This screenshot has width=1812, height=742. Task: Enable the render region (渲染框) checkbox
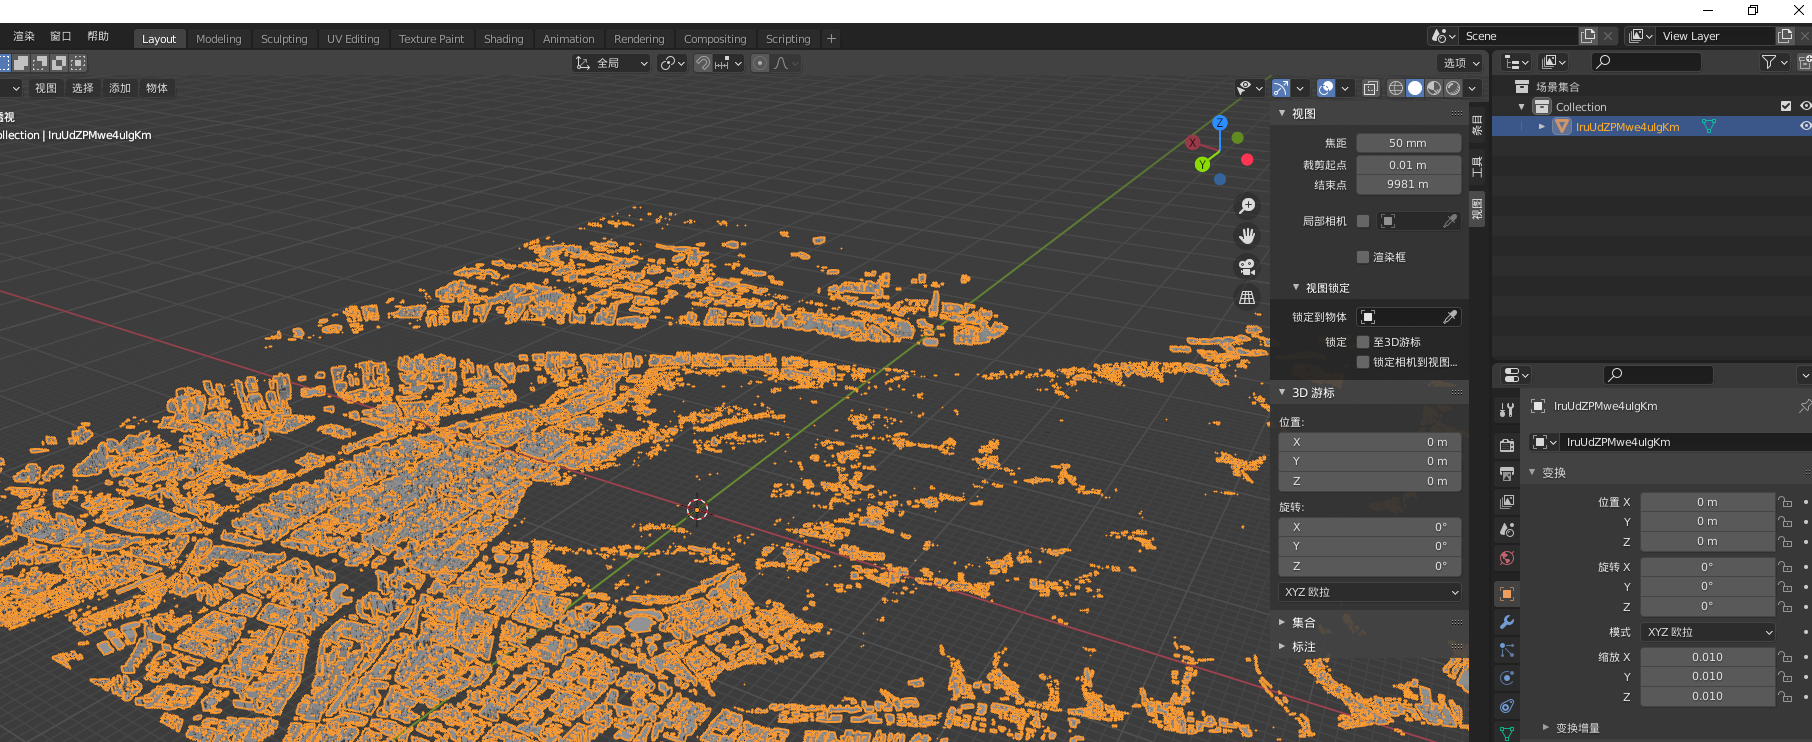(1362, 257)
